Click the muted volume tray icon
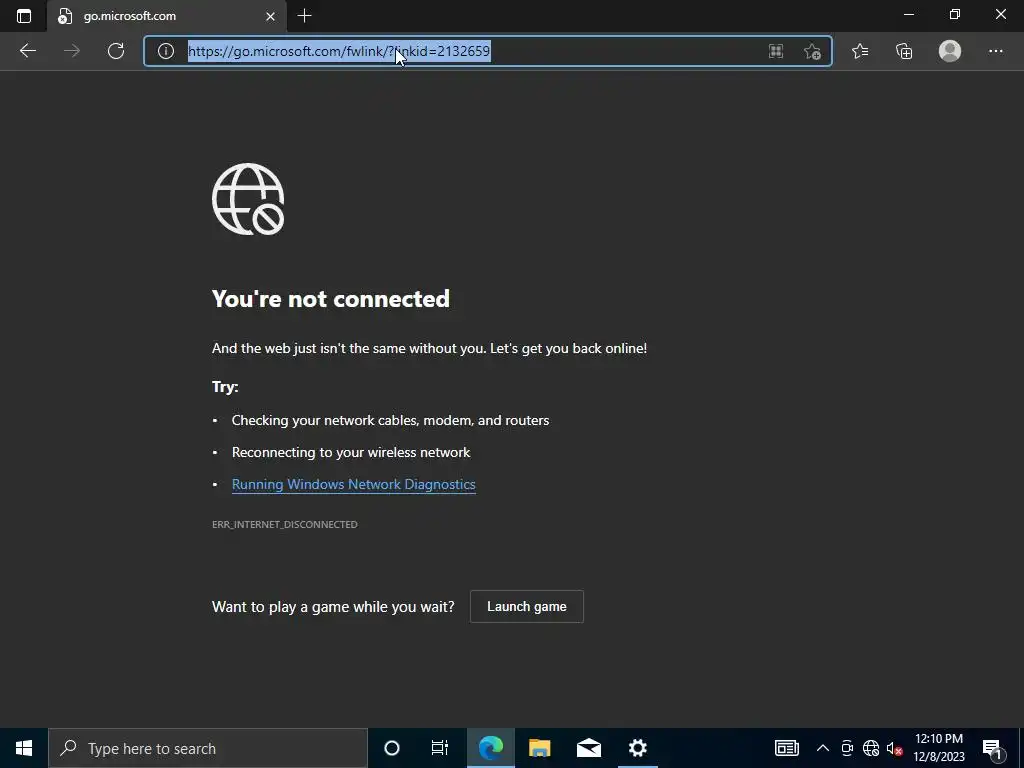The height and width of the screenshot is (768, 1024). [x=895, y=748]
